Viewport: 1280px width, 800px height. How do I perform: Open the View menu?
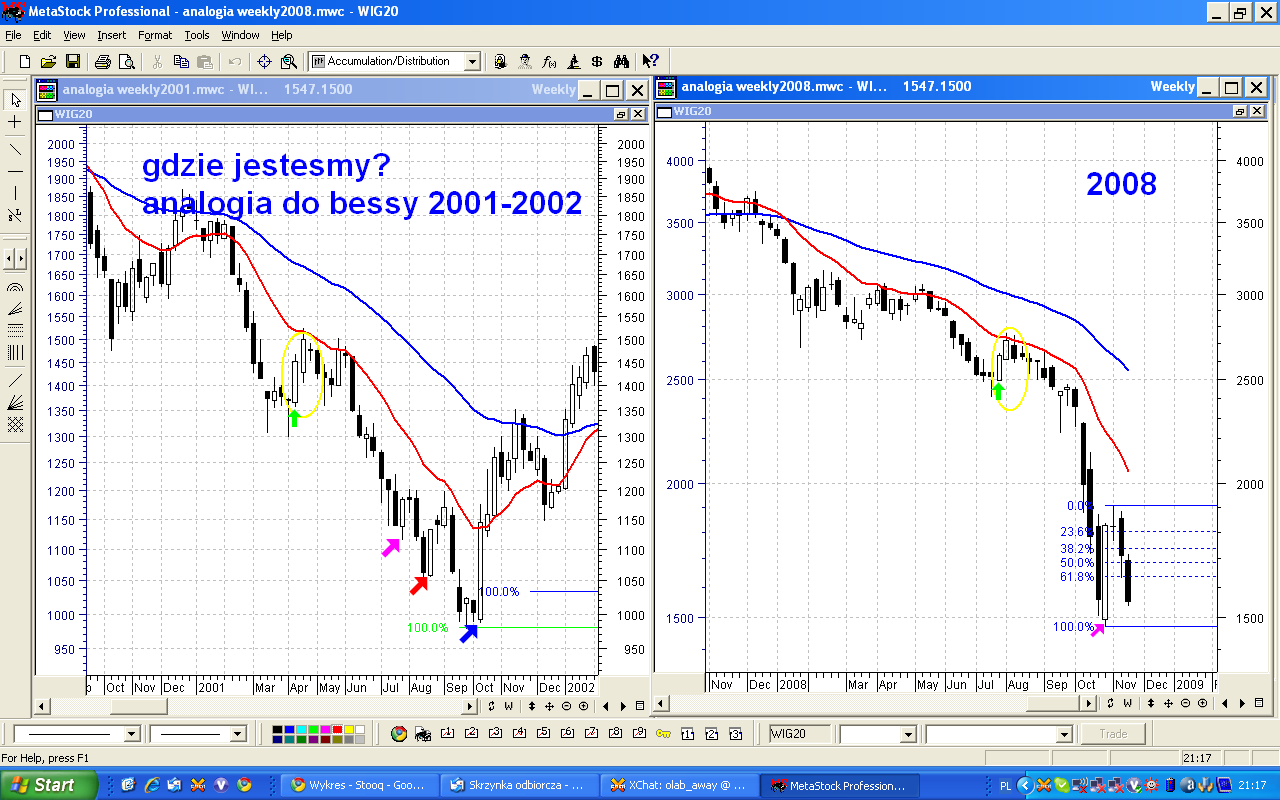[74, 35]
